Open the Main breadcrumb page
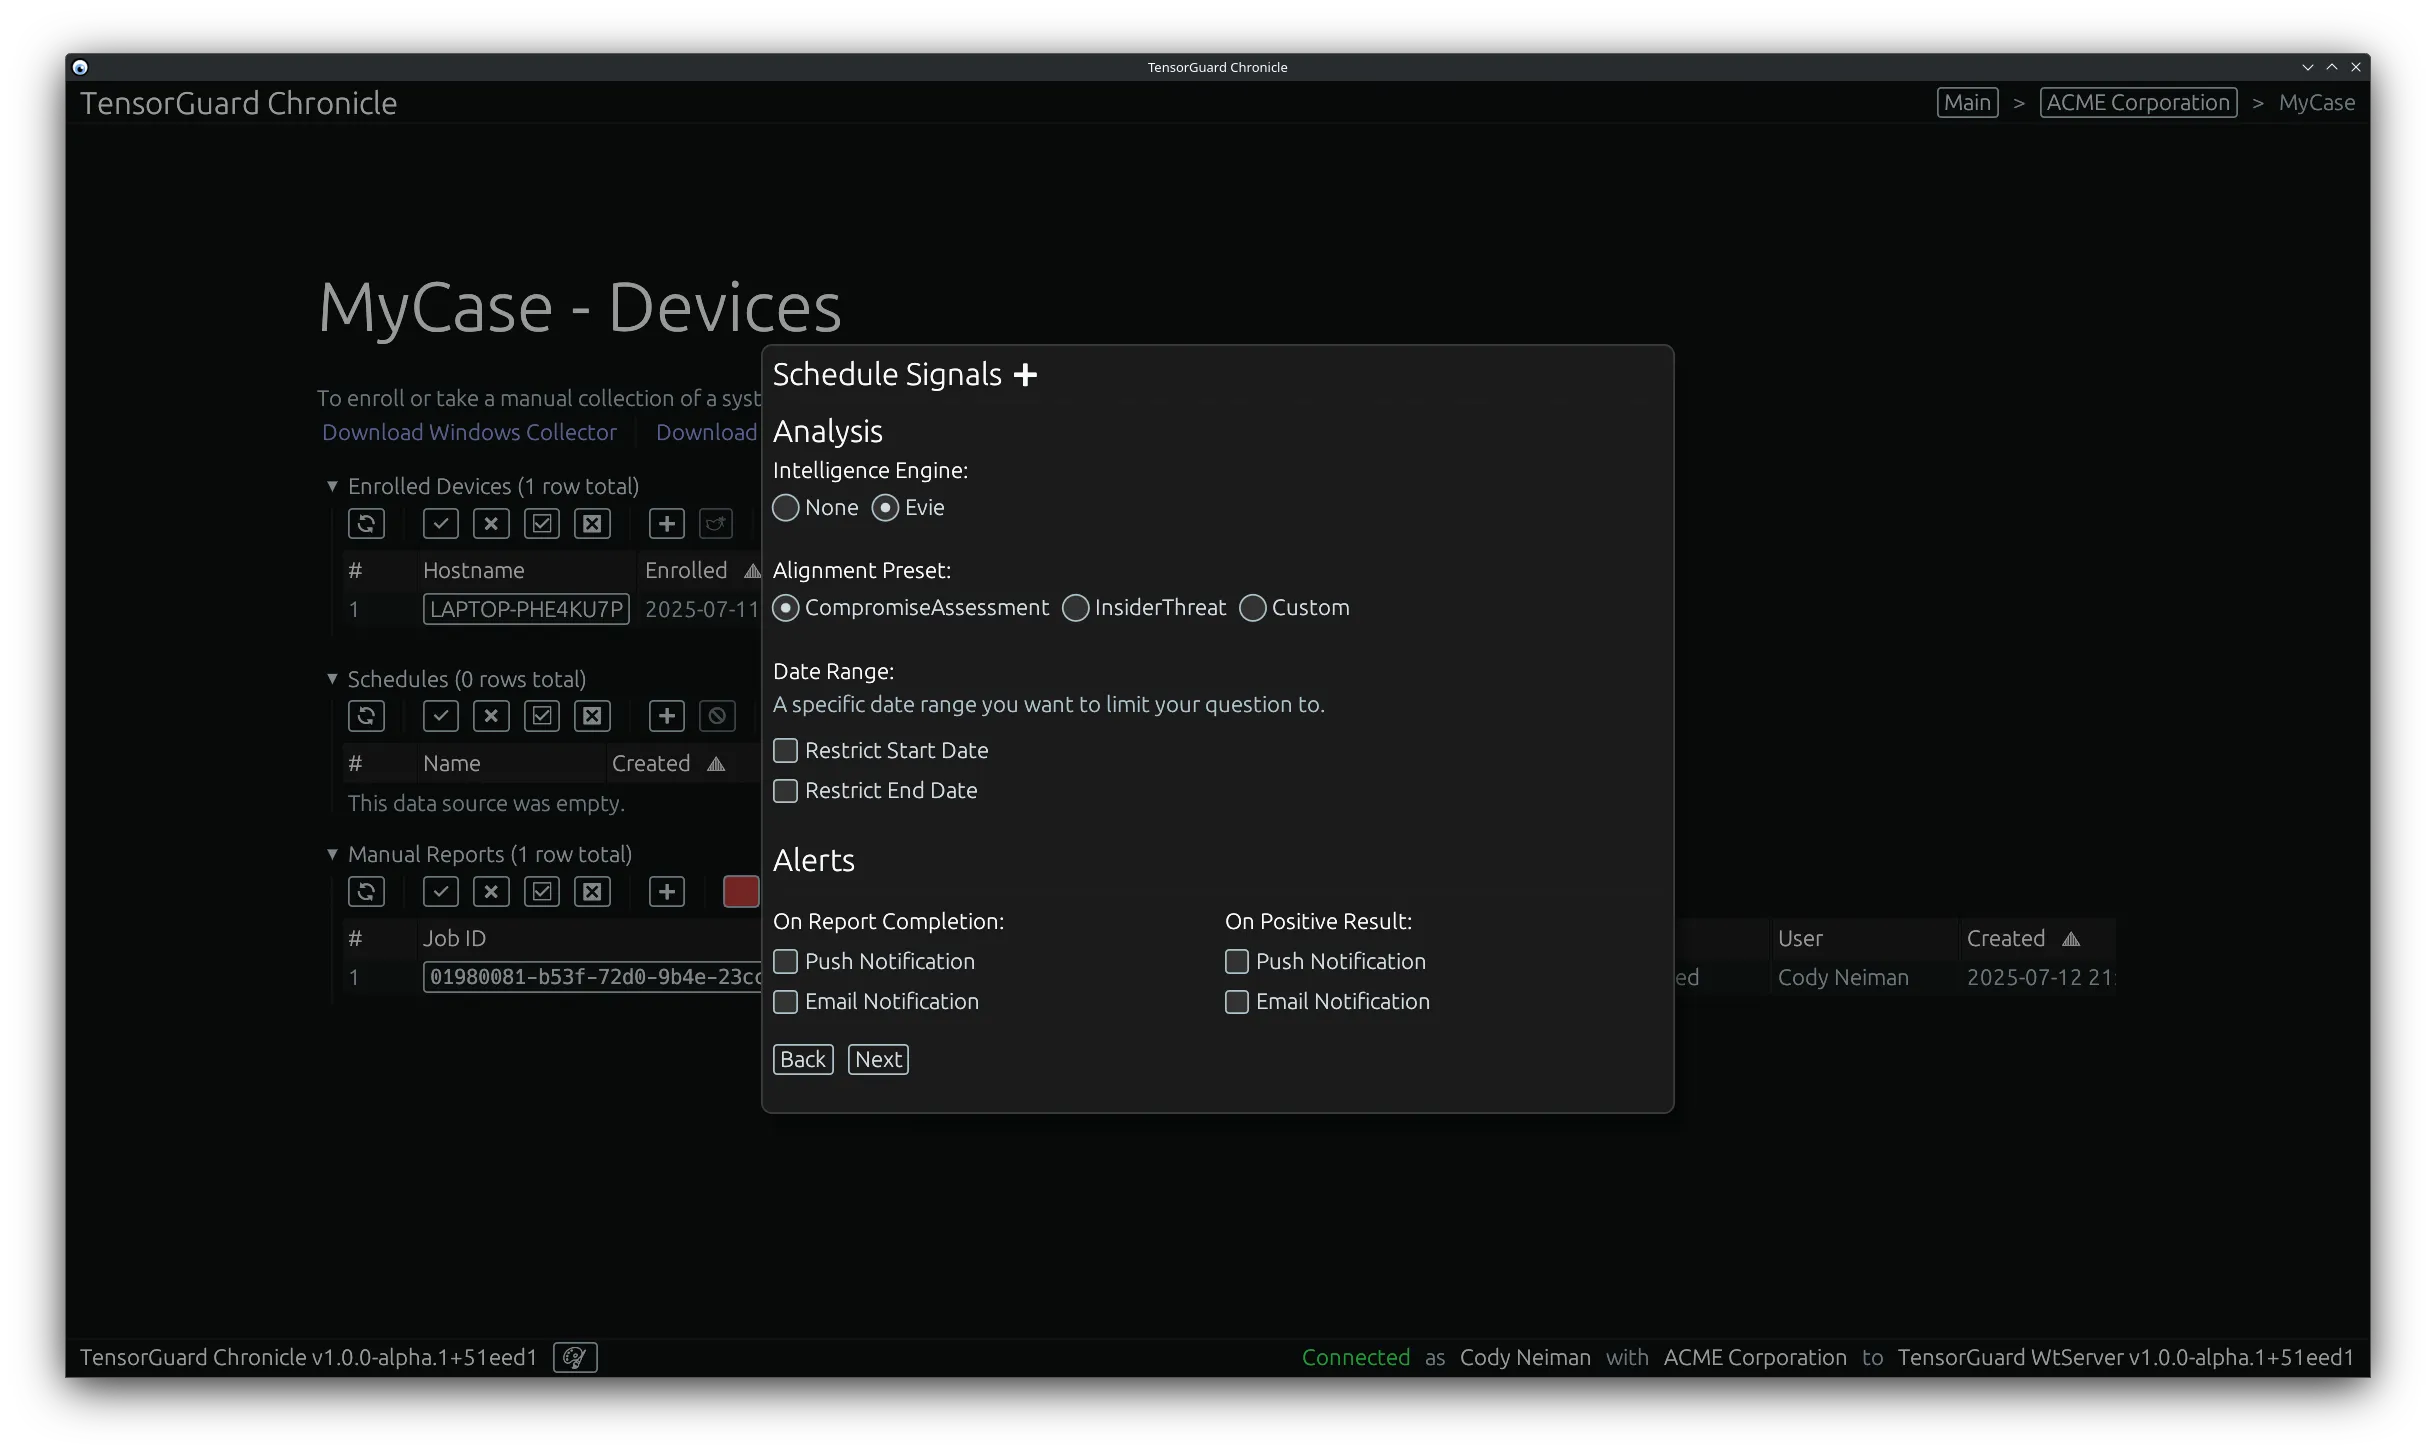2436x1455 pixels. point(1966,102)
